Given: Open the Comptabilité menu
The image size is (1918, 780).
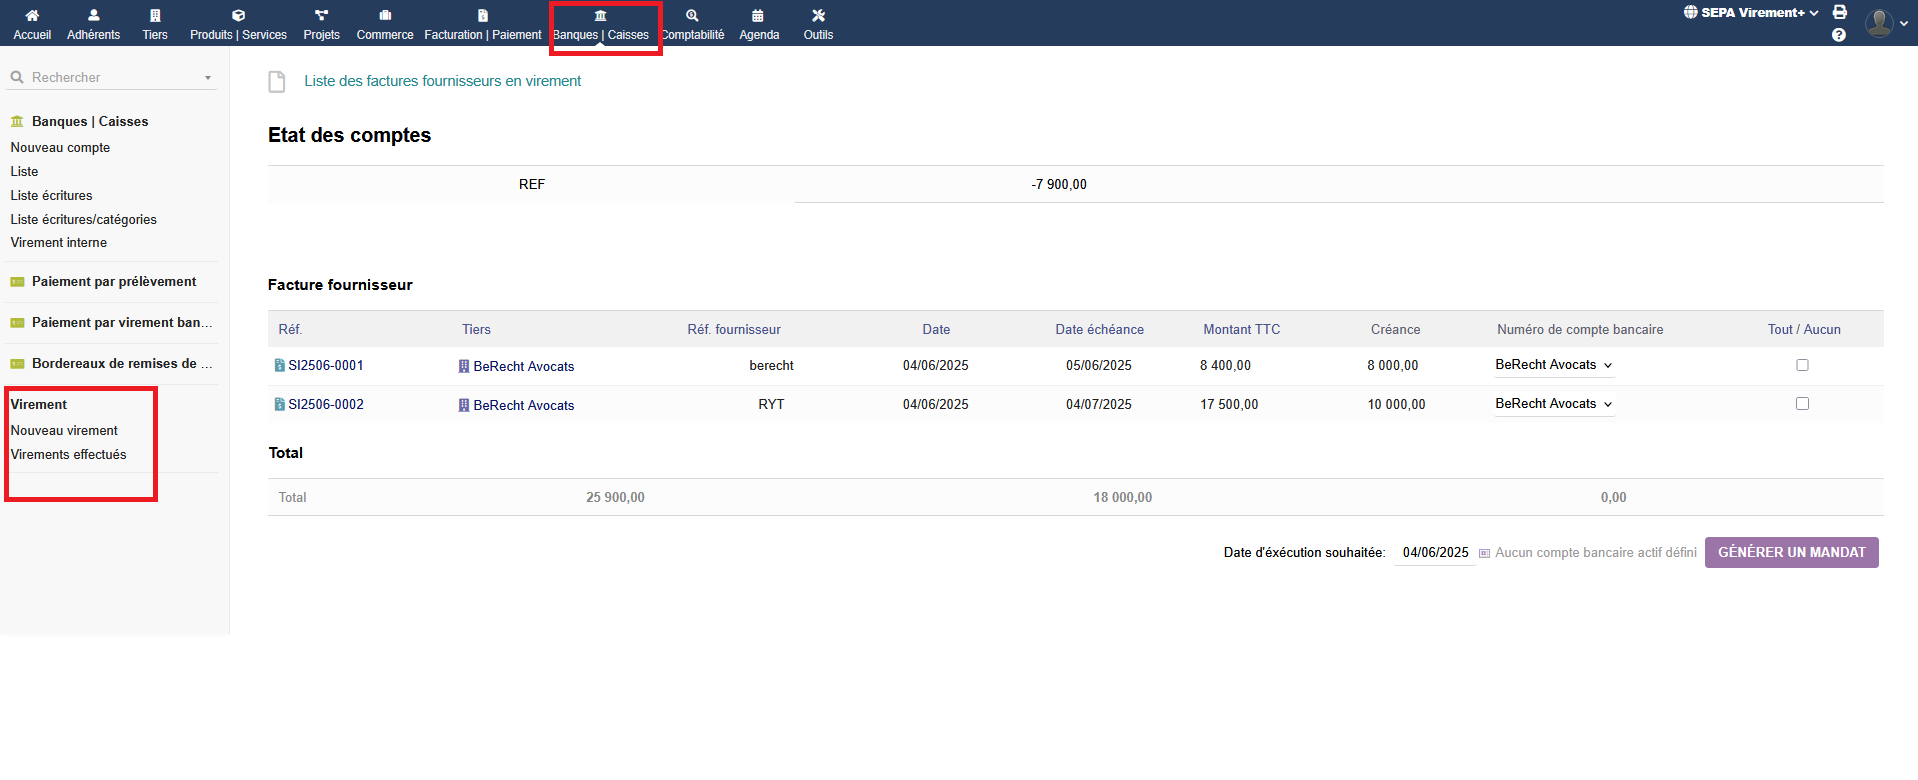Looking at the screenshot, I should 693,24.
